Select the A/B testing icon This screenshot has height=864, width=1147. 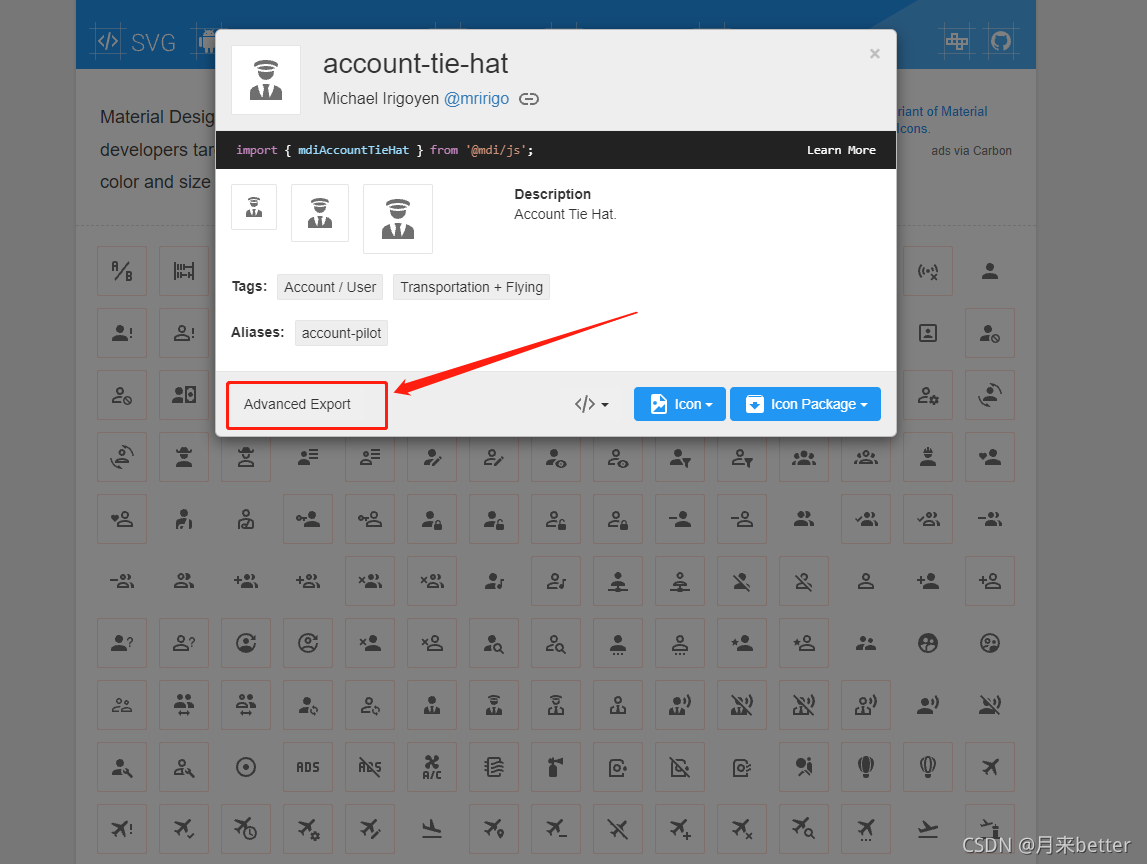[122, 271]
